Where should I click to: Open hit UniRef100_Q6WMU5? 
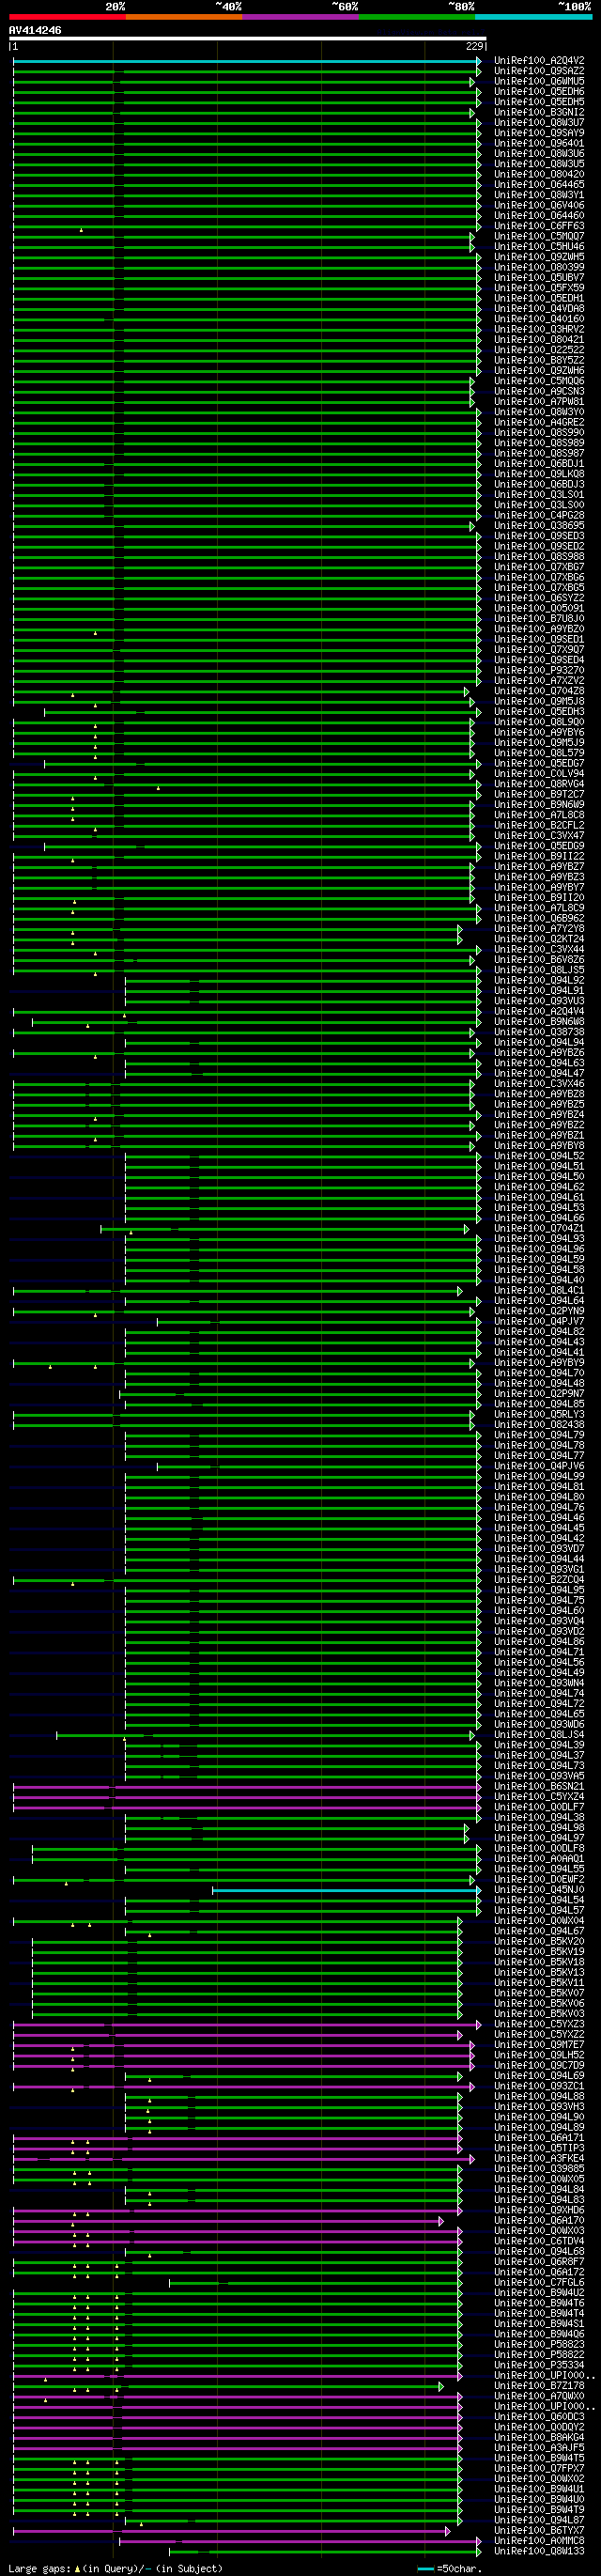click(539, 81)
